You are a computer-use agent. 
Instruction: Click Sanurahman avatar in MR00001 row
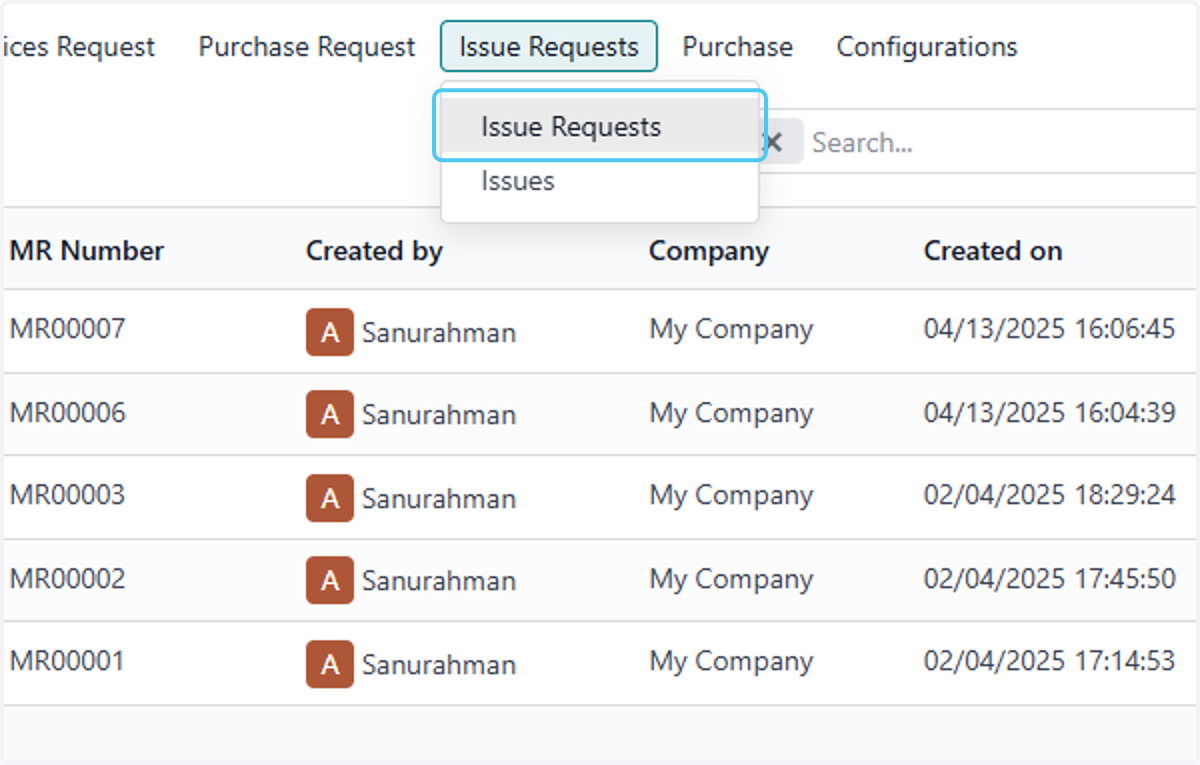tap(330, 664)
